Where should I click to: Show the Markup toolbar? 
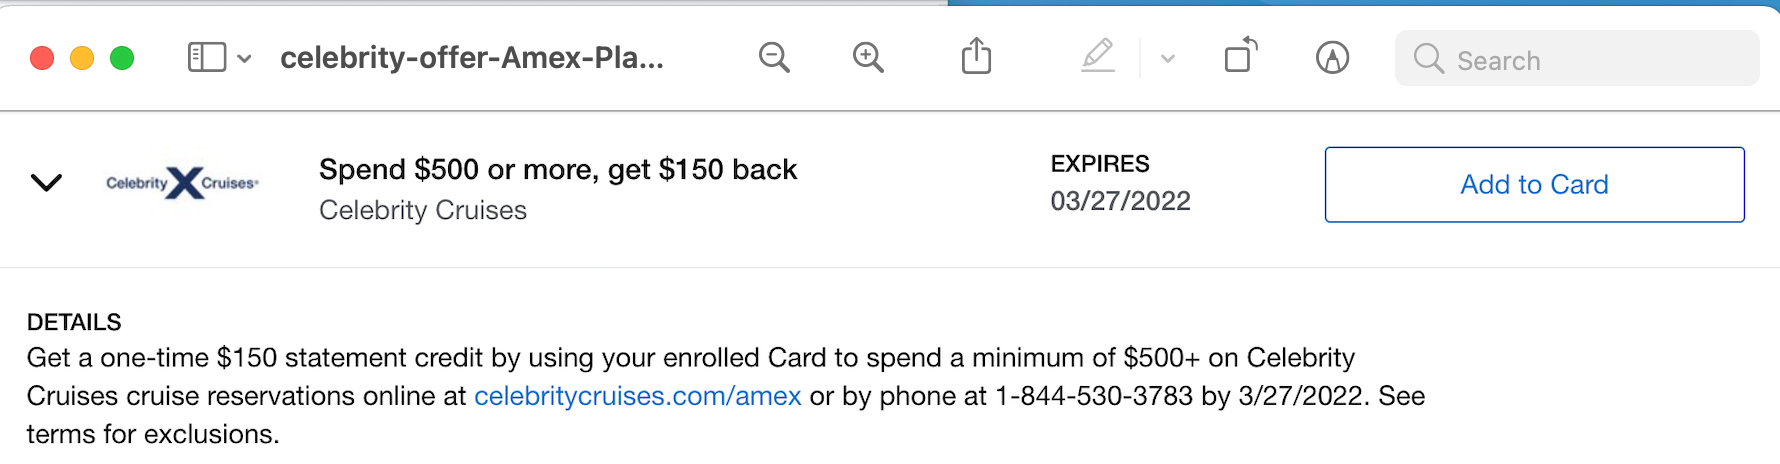pyautogui.click(x=1332, y=58)
